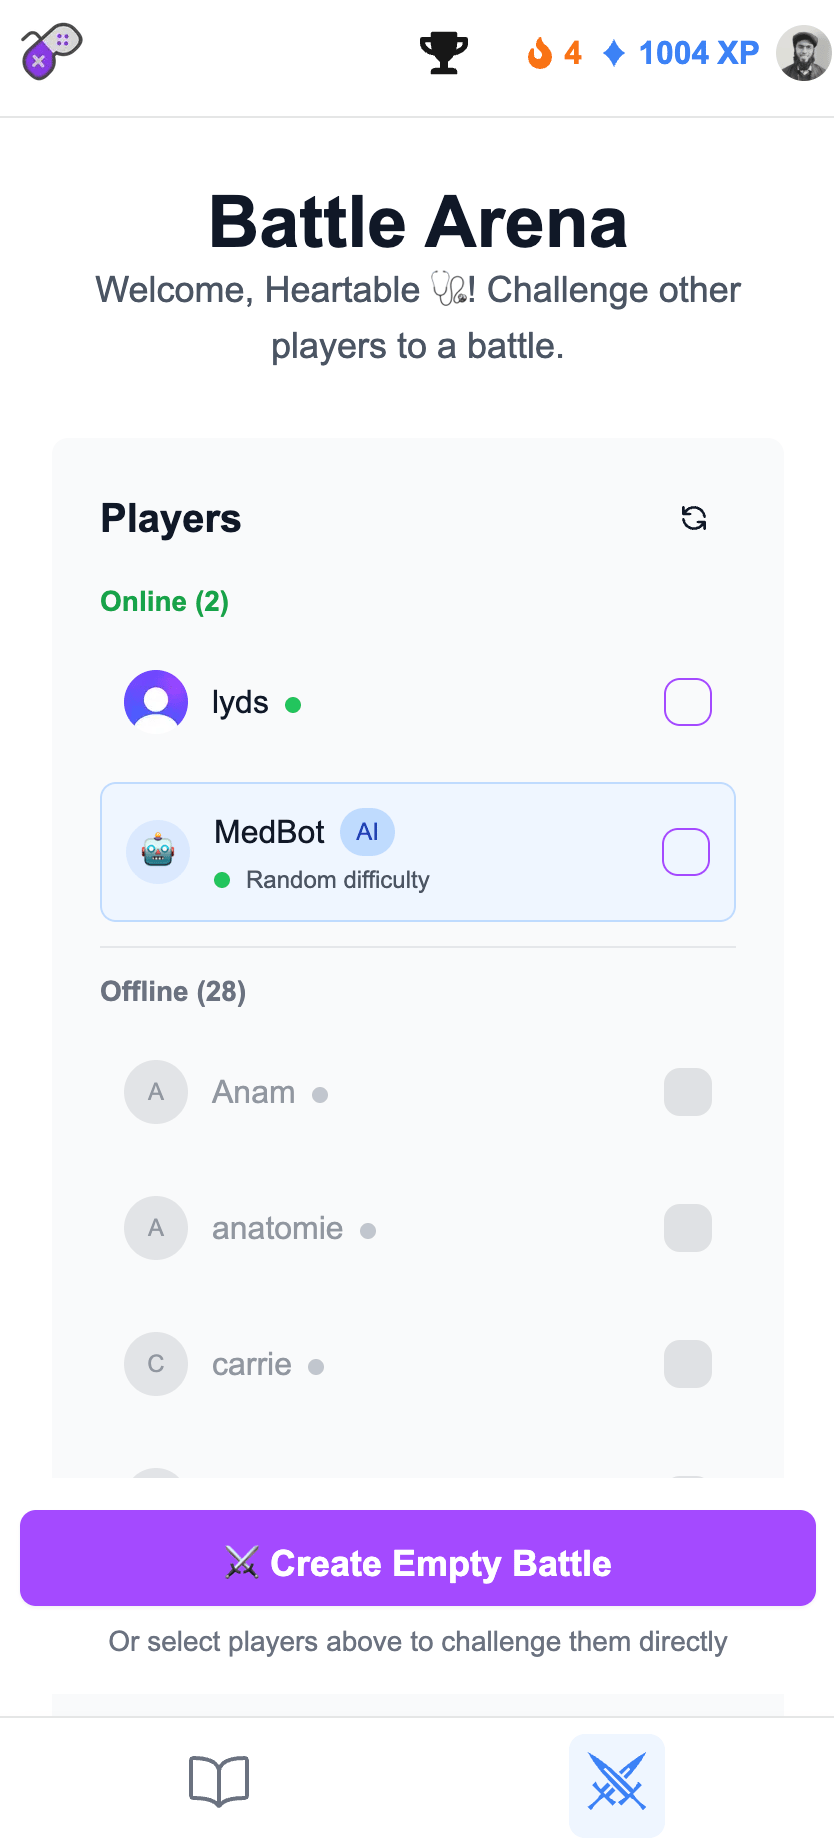The height and width of the screenshot is (1844, 834).
Task: Refresh the Players list
Action: tap(694, 518)
